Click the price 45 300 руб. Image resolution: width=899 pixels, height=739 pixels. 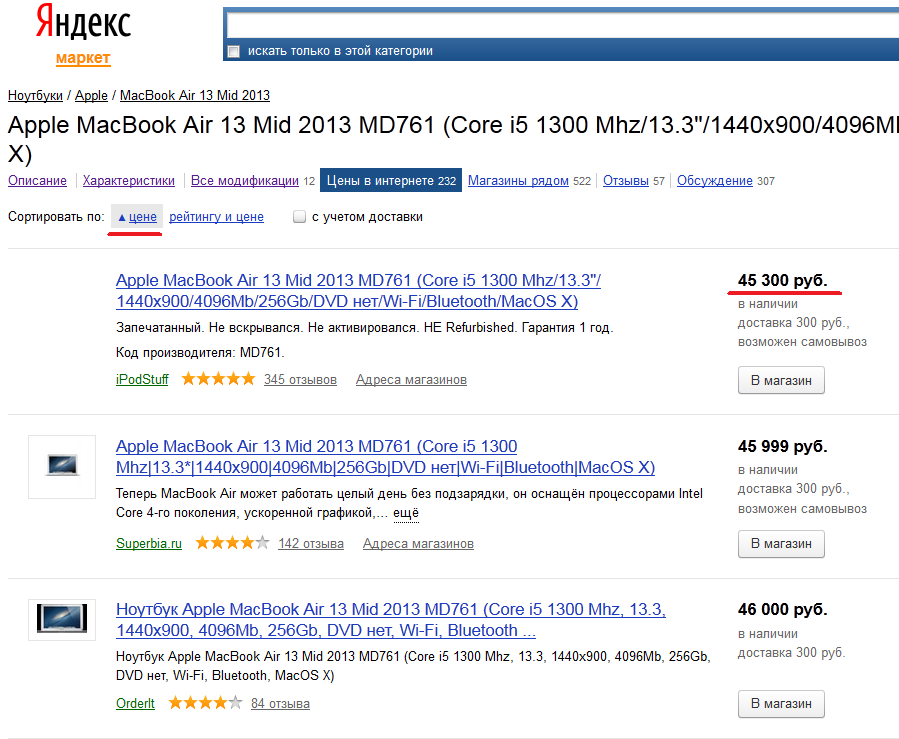(783, 280)
